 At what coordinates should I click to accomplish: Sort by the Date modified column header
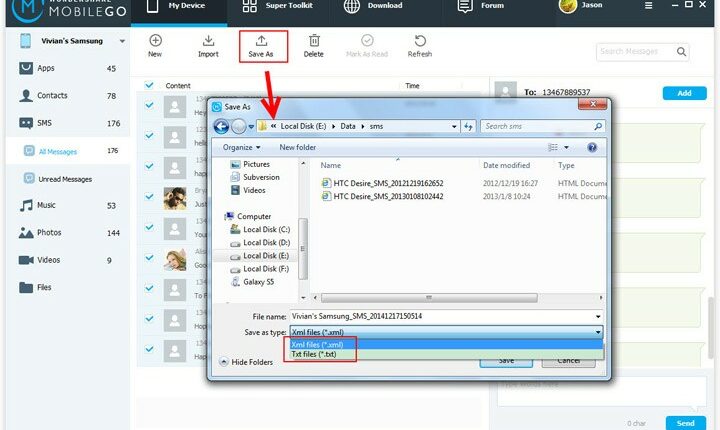click(506, 165)
